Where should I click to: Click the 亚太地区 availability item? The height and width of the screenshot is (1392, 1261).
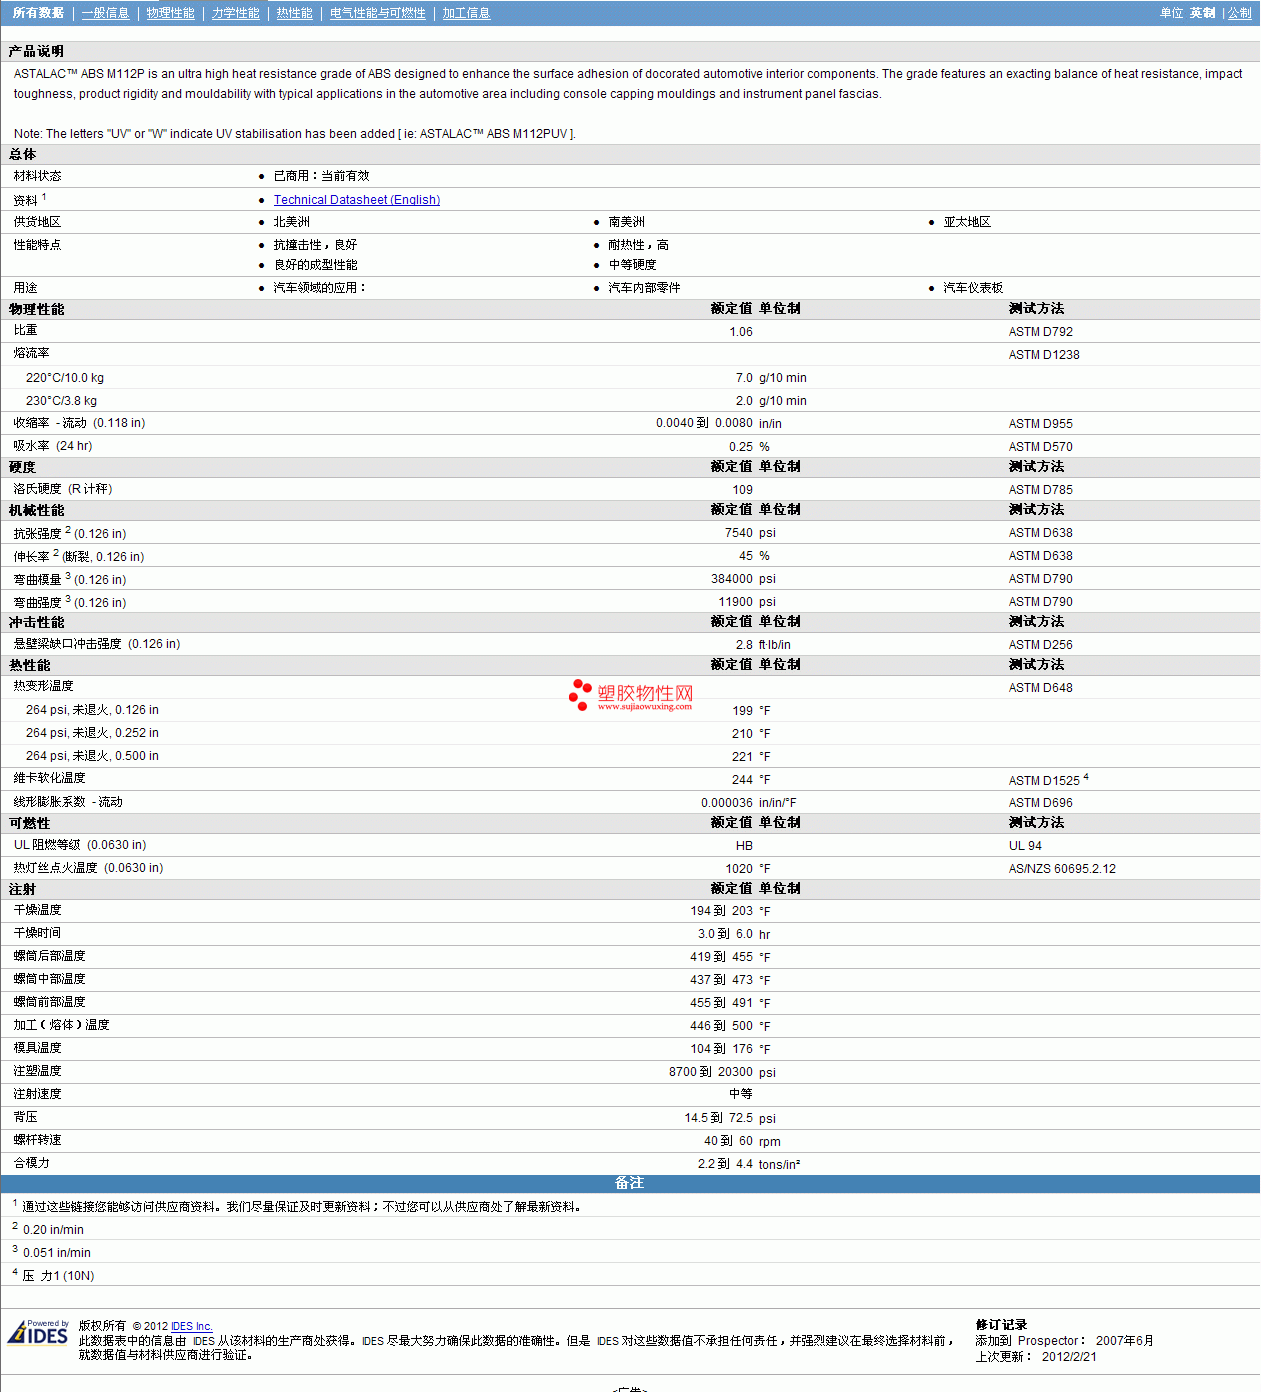967,222
